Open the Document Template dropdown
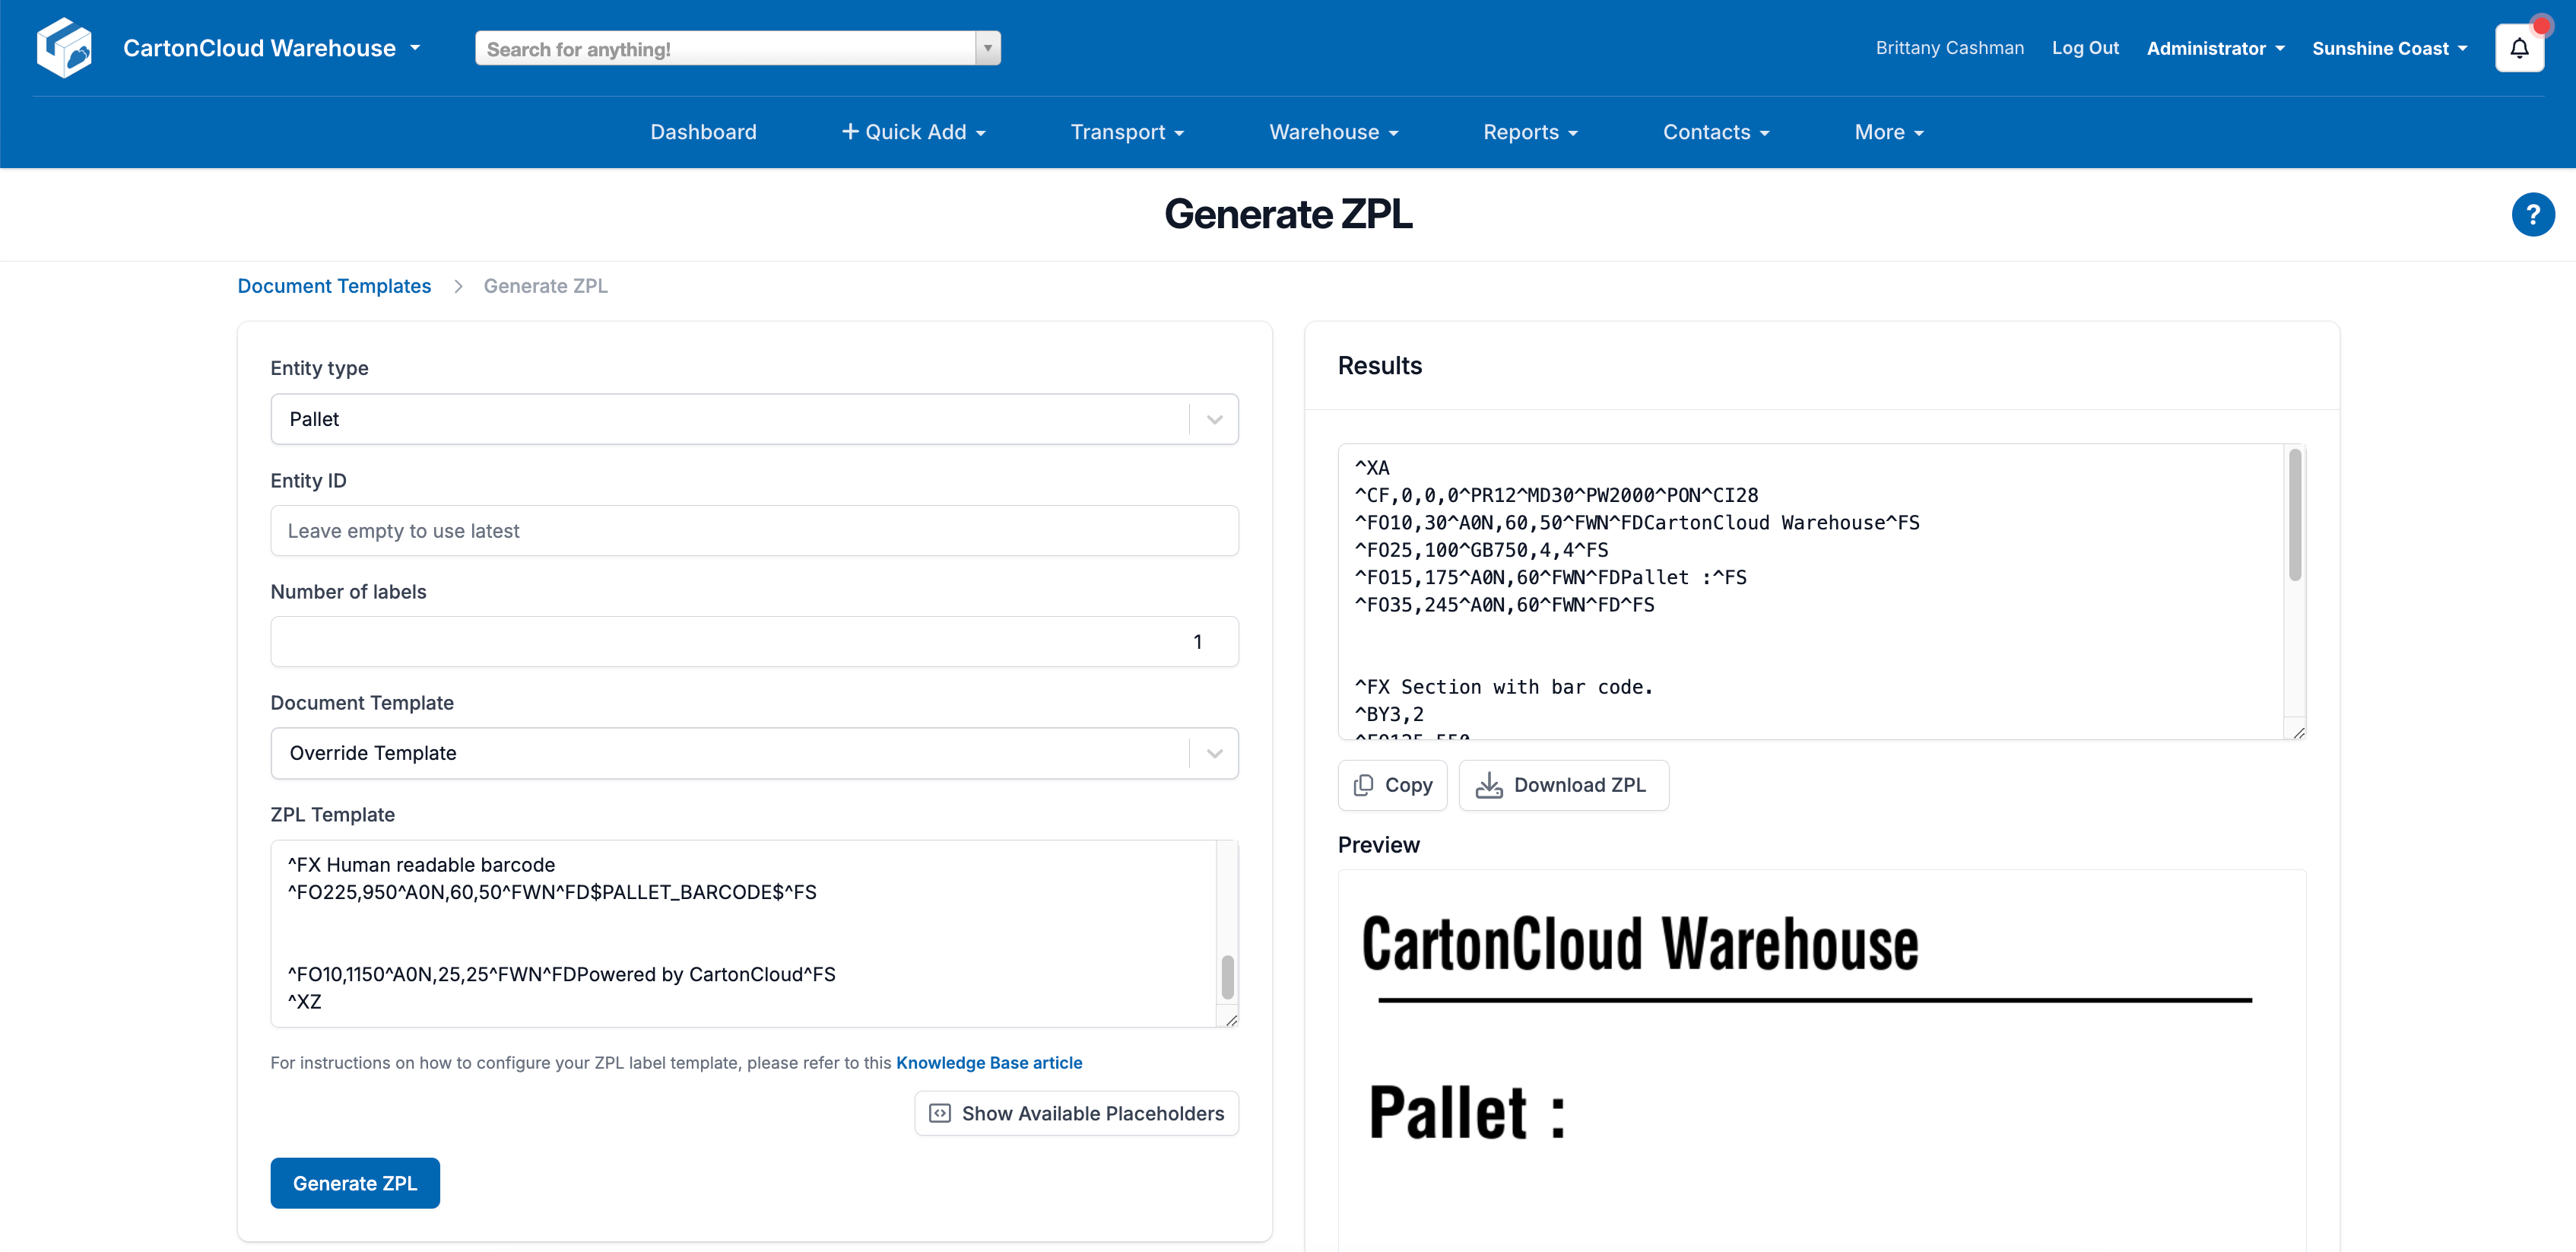Viewport: 2576px width, 1252px height. coord(1213,753)
